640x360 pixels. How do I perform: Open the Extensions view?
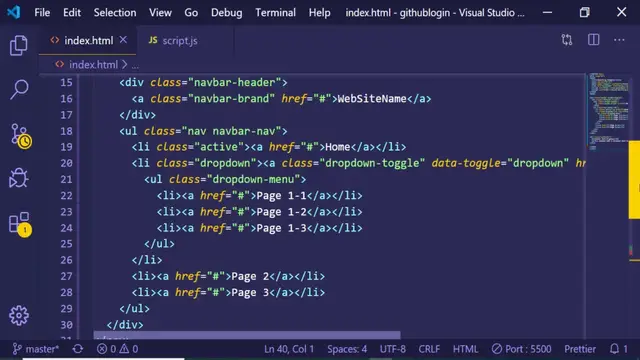coord(20,224)
